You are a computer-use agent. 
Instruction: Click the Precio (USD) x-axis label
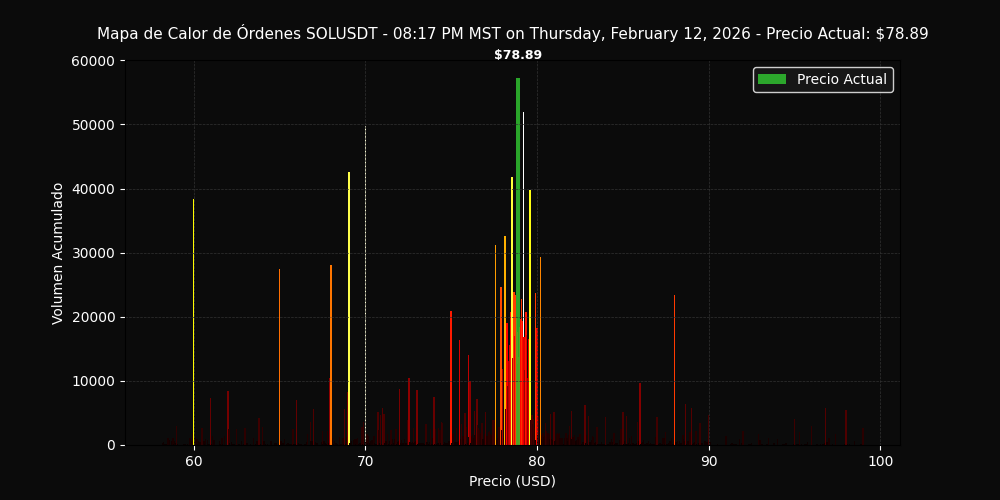click(512, 481)
